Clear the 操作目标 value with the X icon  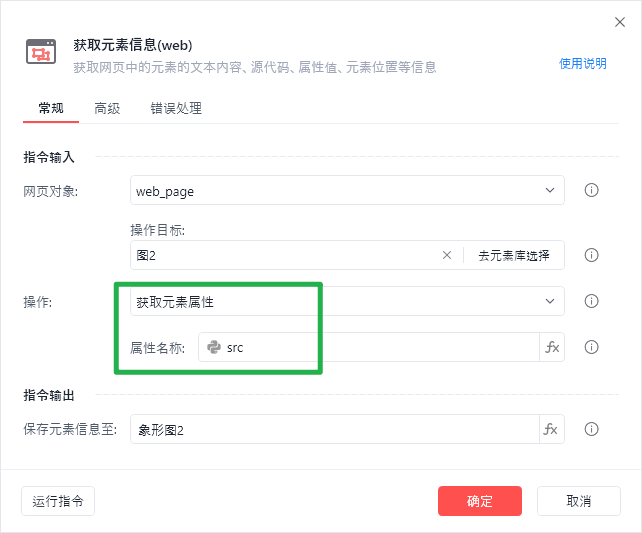click(447, 255)
